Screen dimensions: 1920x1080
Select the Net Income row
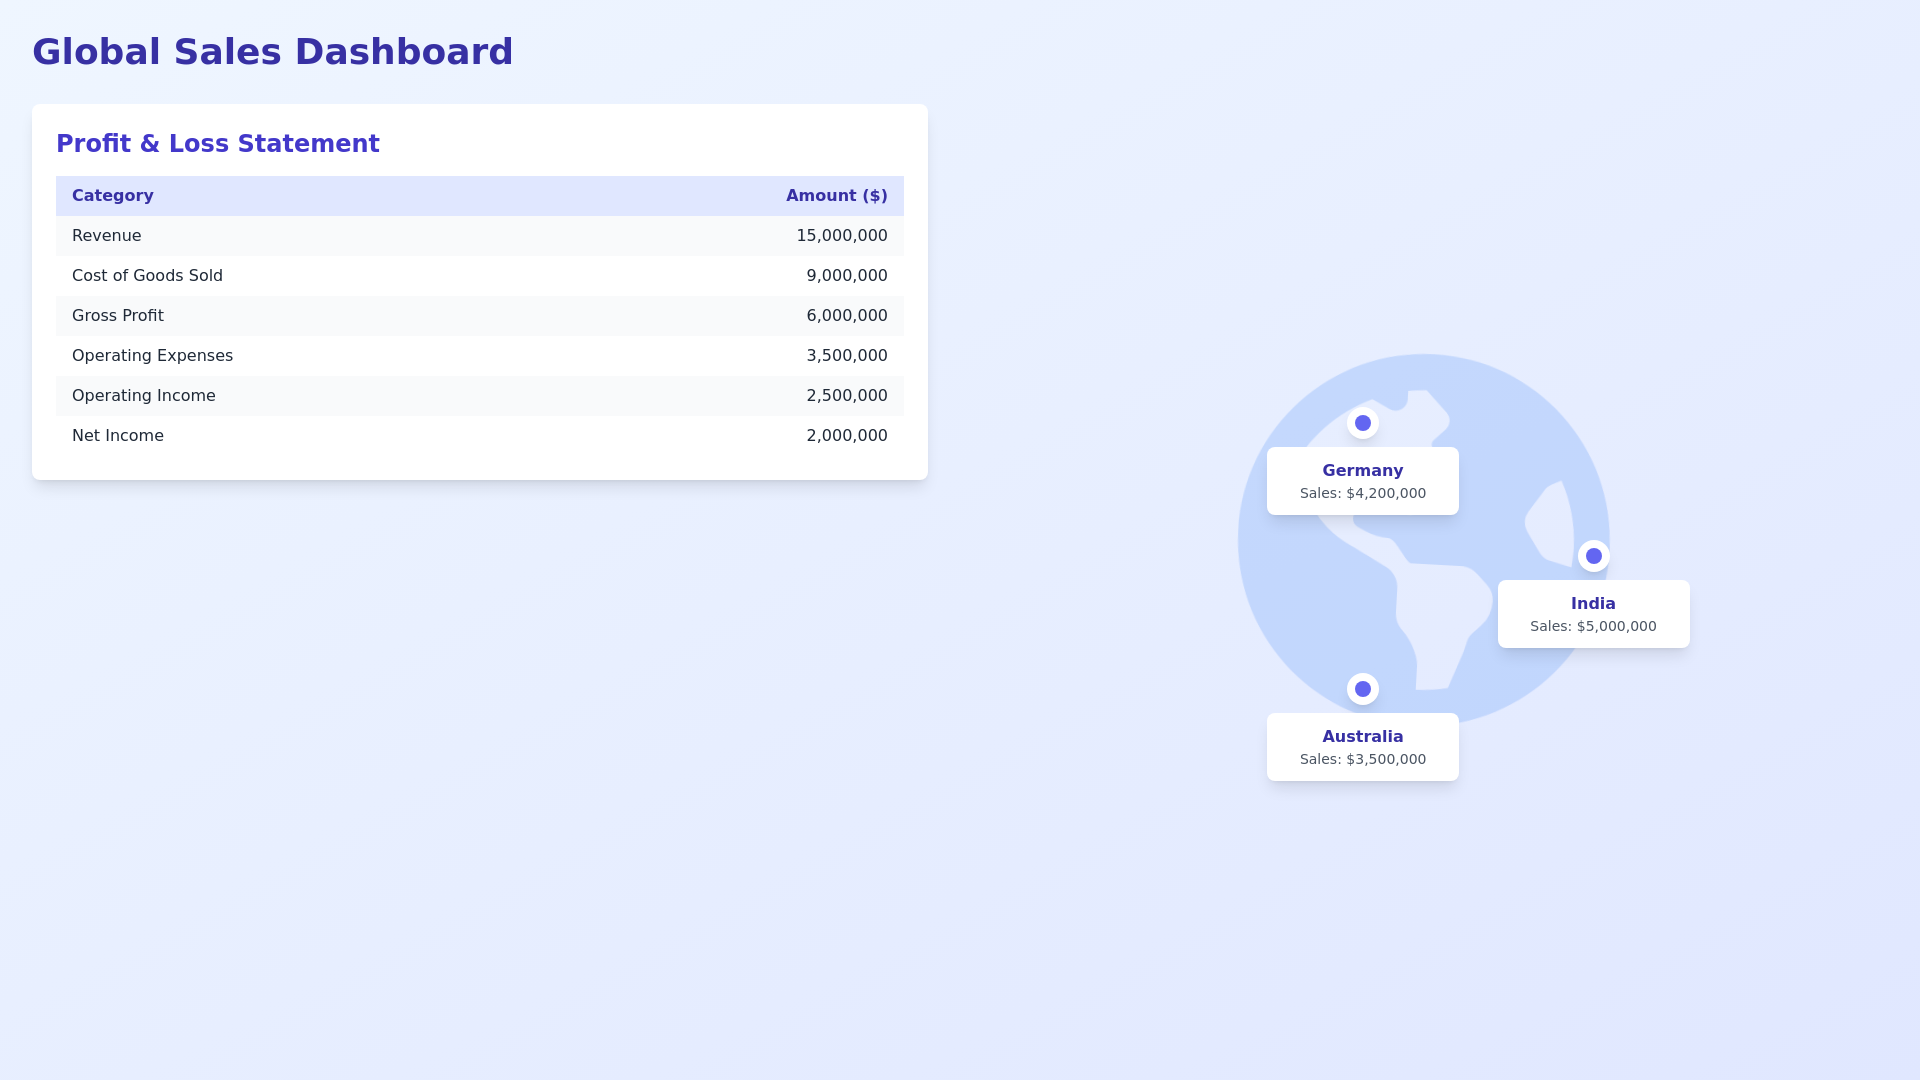(x=480, y=435)
